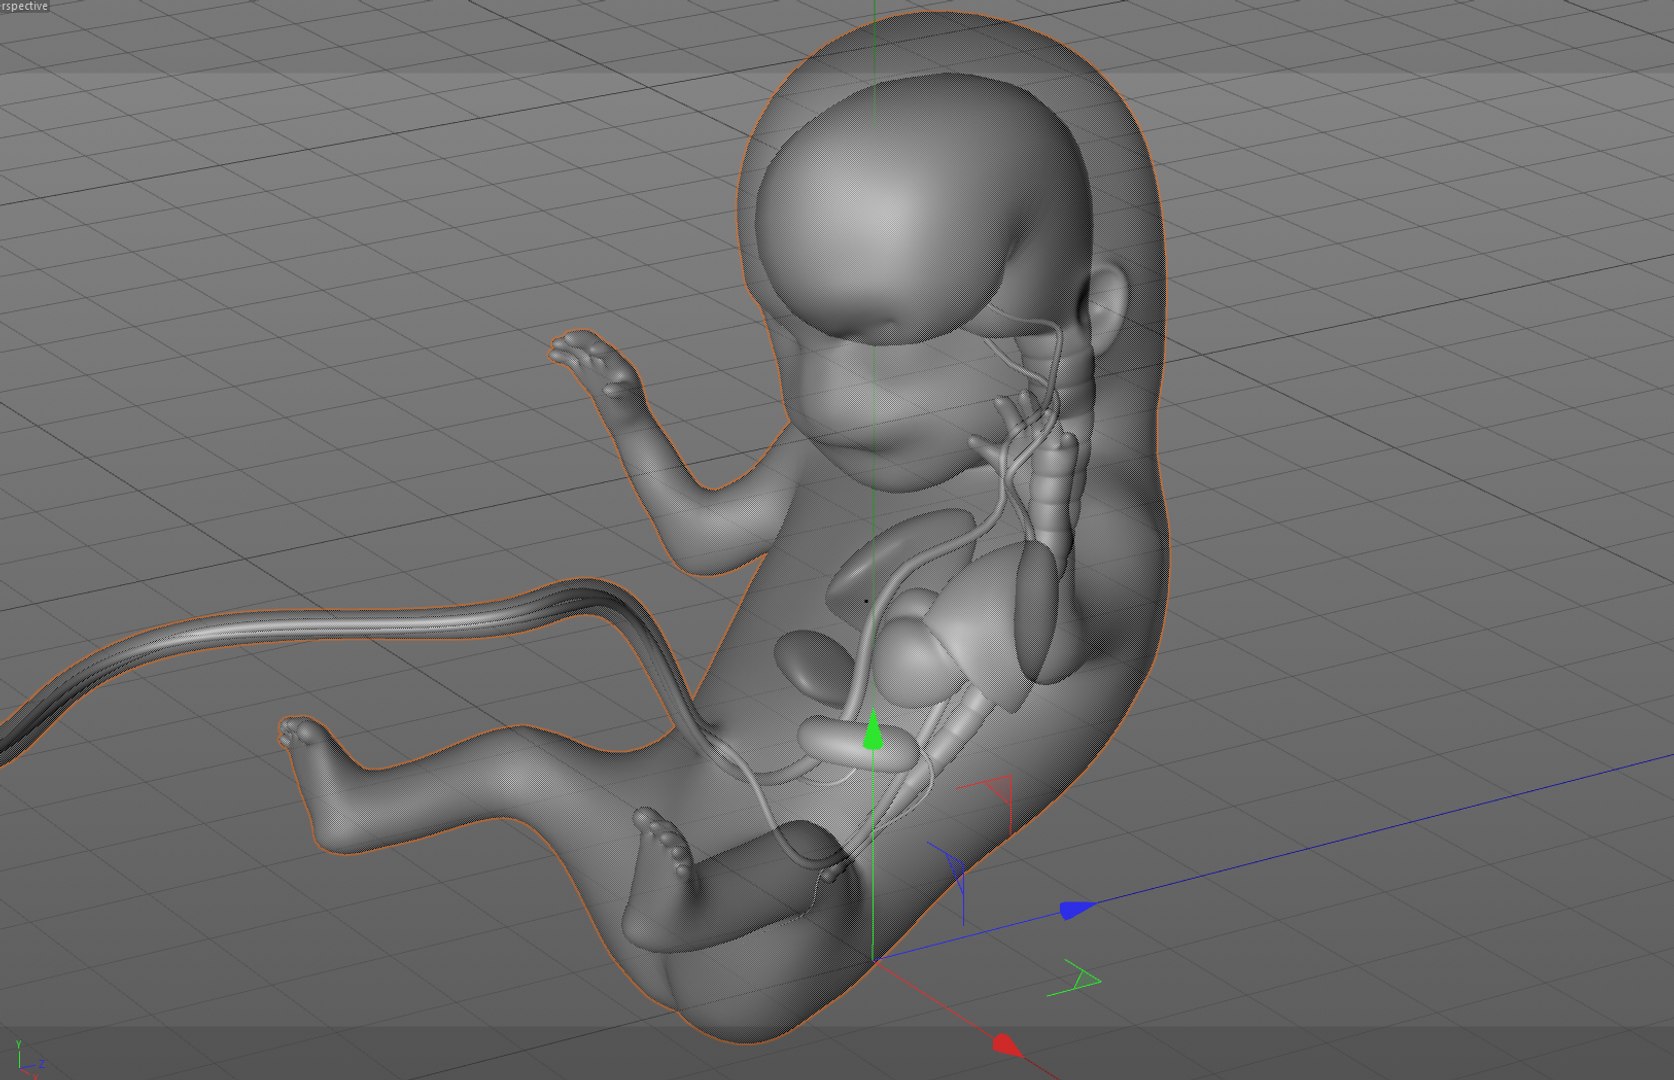Image resolution: width=1674 pixels, height=1080 pixels.
Task: Click the green plane-constraint bracket handle
Action: (1075, 979)
